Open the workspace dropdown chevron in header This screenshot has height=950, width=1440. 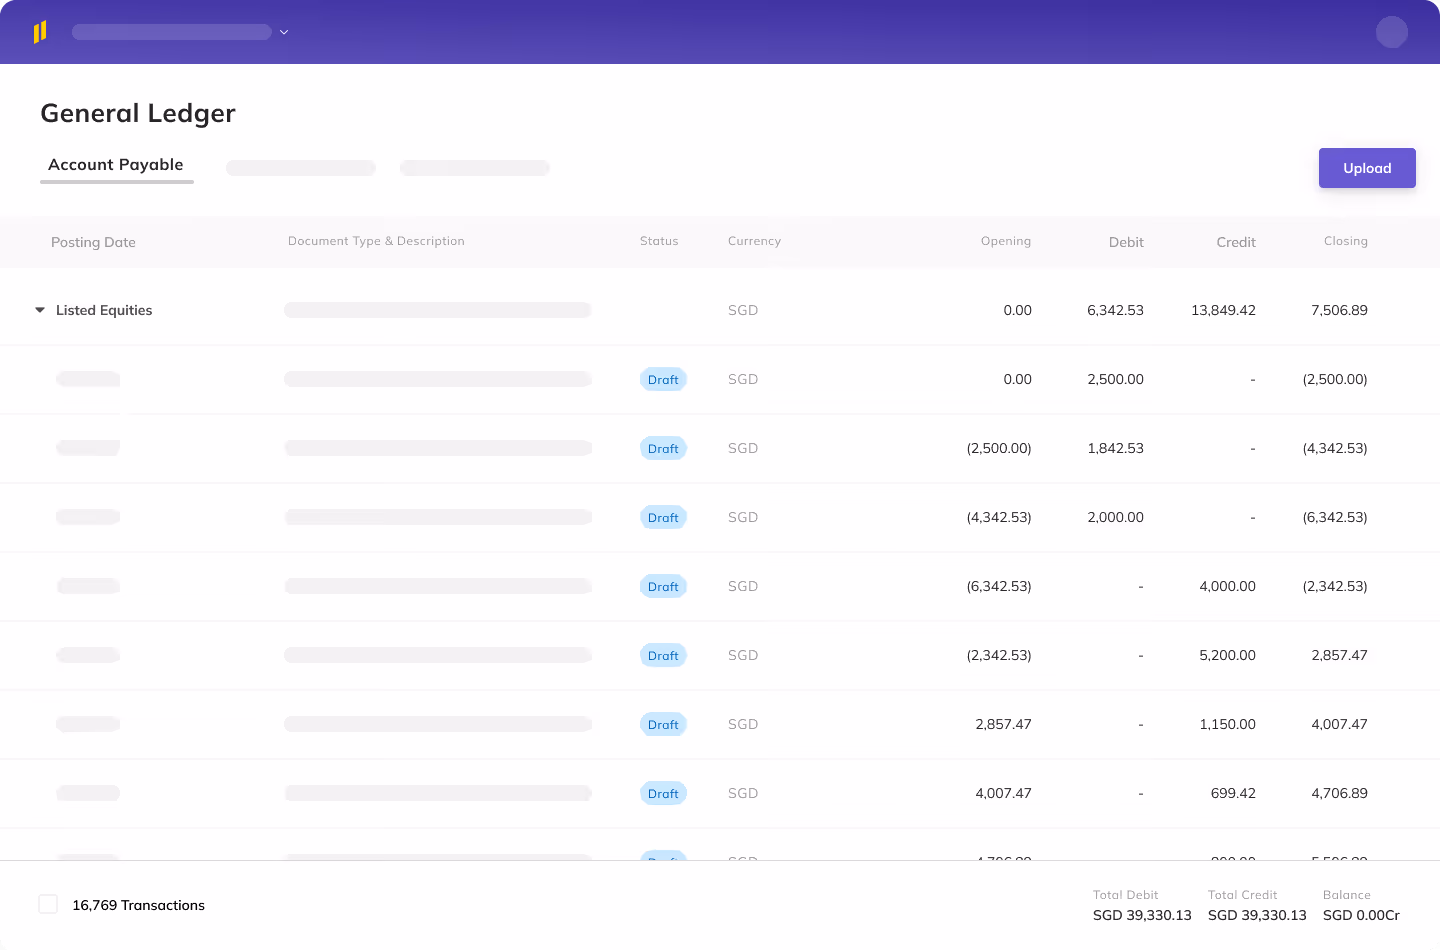[x=284, y=32]
